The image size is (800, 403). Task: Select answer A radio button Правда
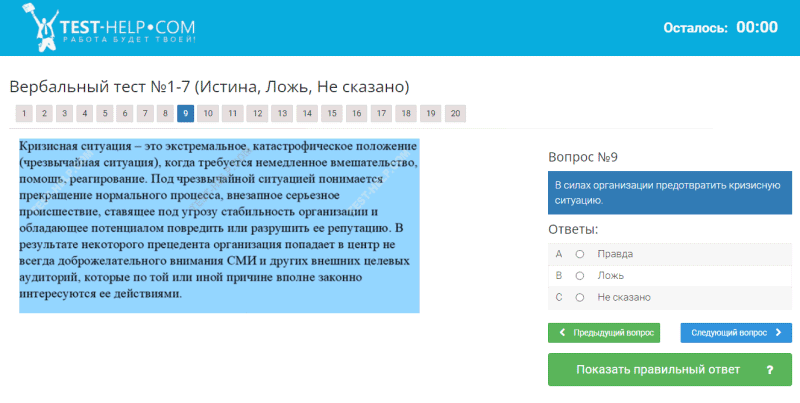[x=580, y=254]
